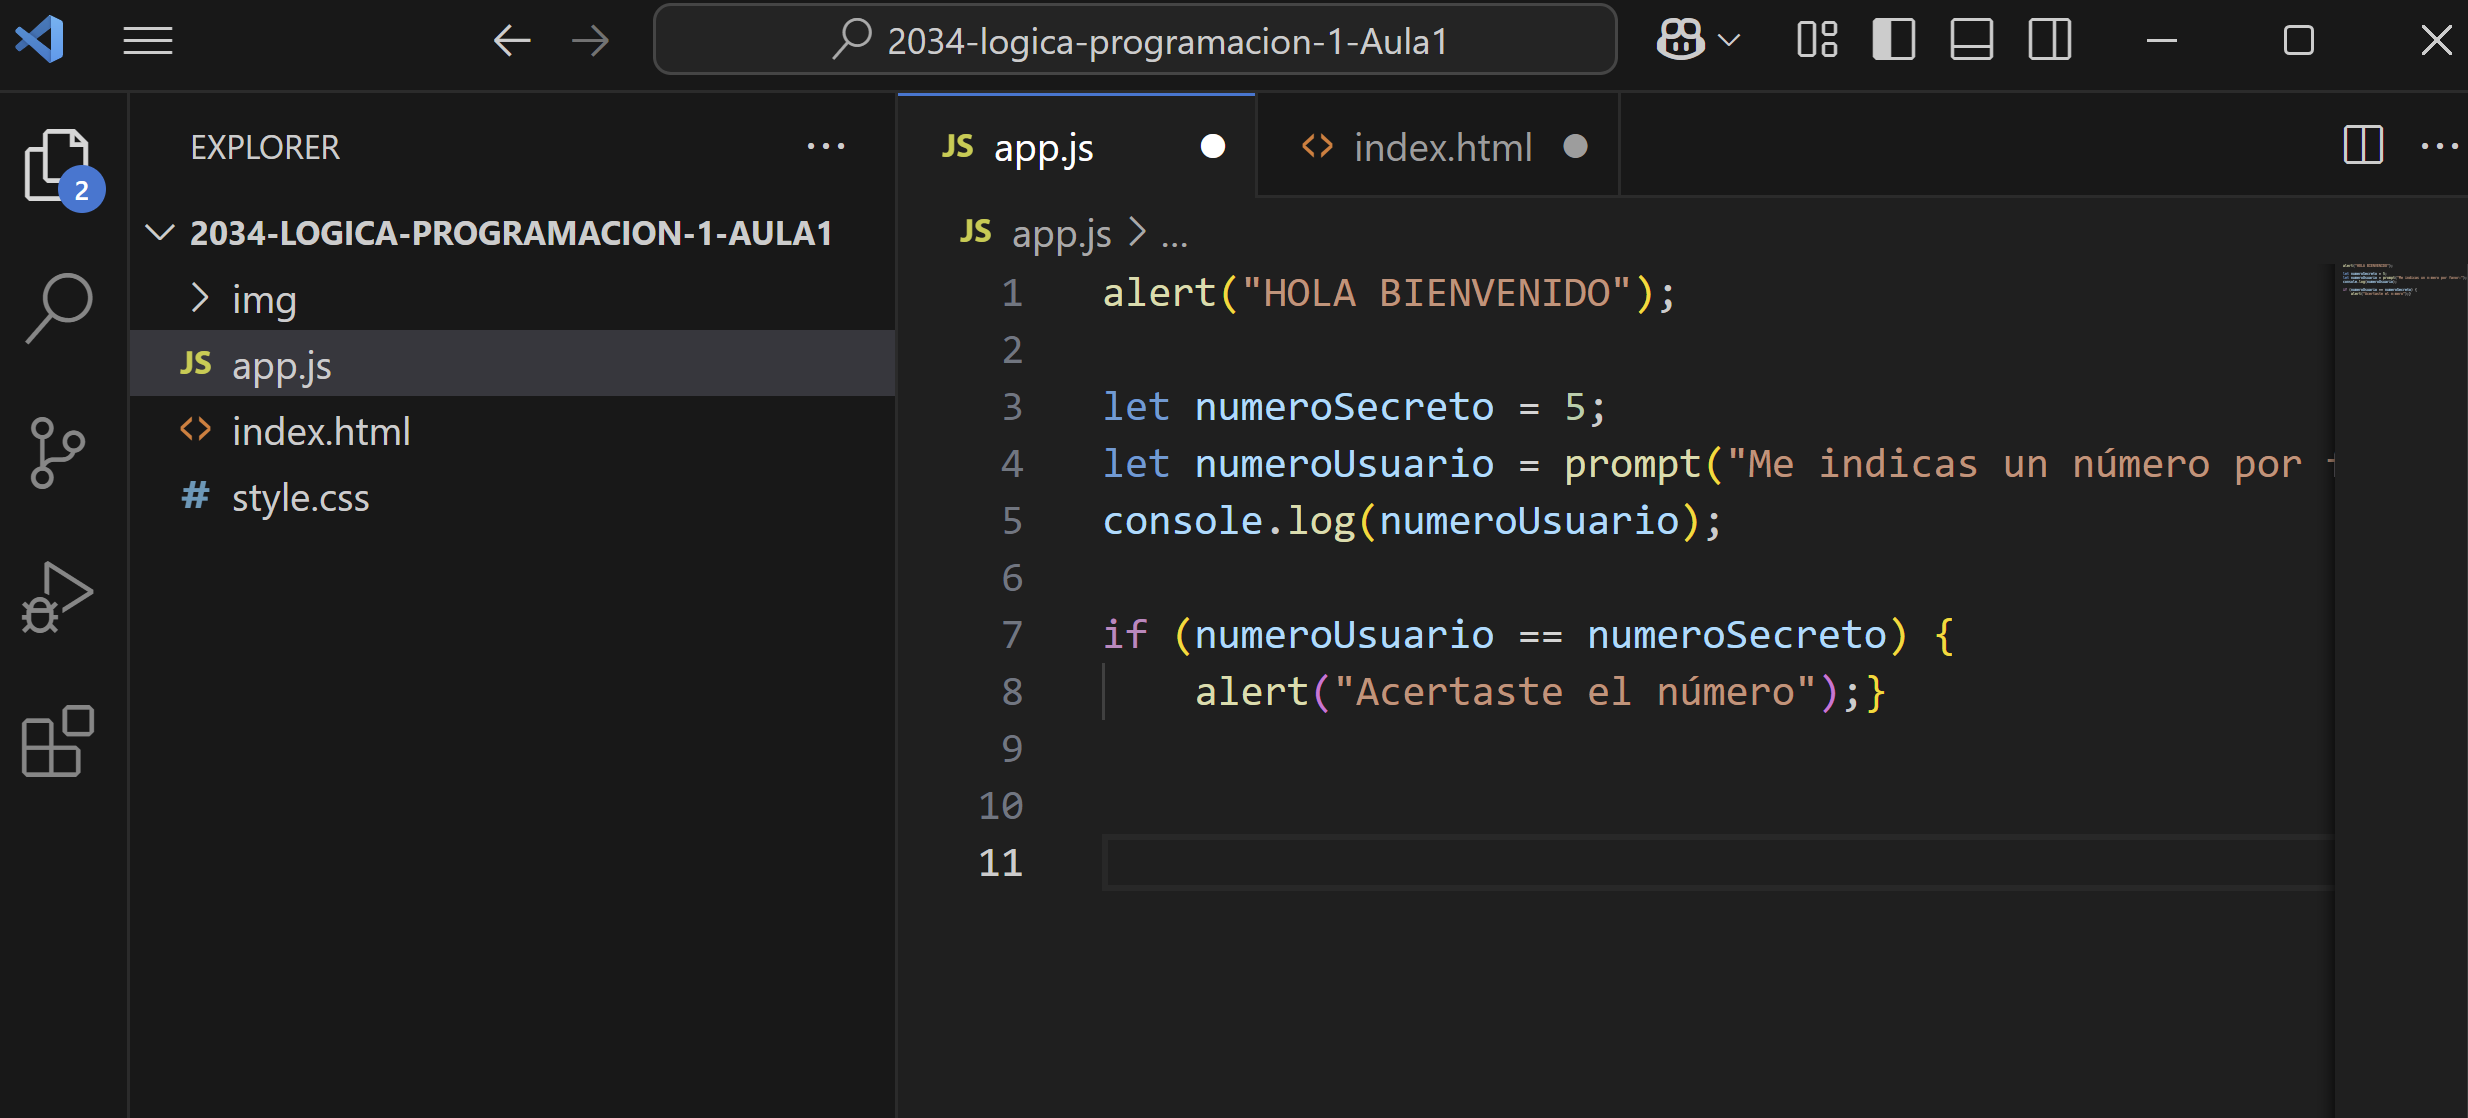Collapse the 2034-LOGICA-PROGRAMACION-1-AULA1 folder
The image size is (2468, 1118).
[x=512, y=233]
